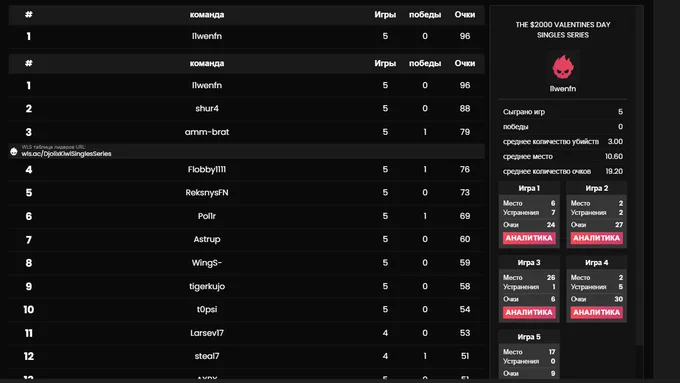
Task: Click the Игра 3 card header
Action: [529, 263]
